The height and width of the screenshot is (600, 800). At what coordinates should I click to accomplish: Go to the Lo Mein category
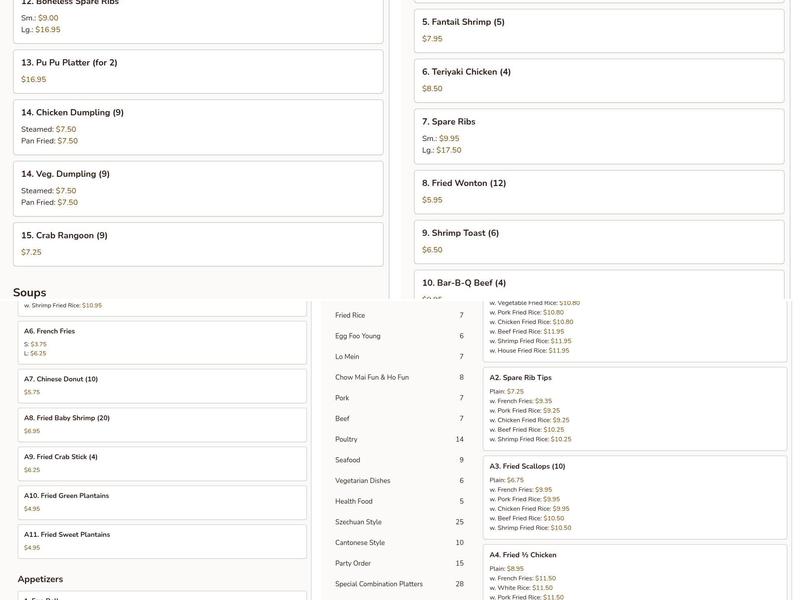point(347,357)
